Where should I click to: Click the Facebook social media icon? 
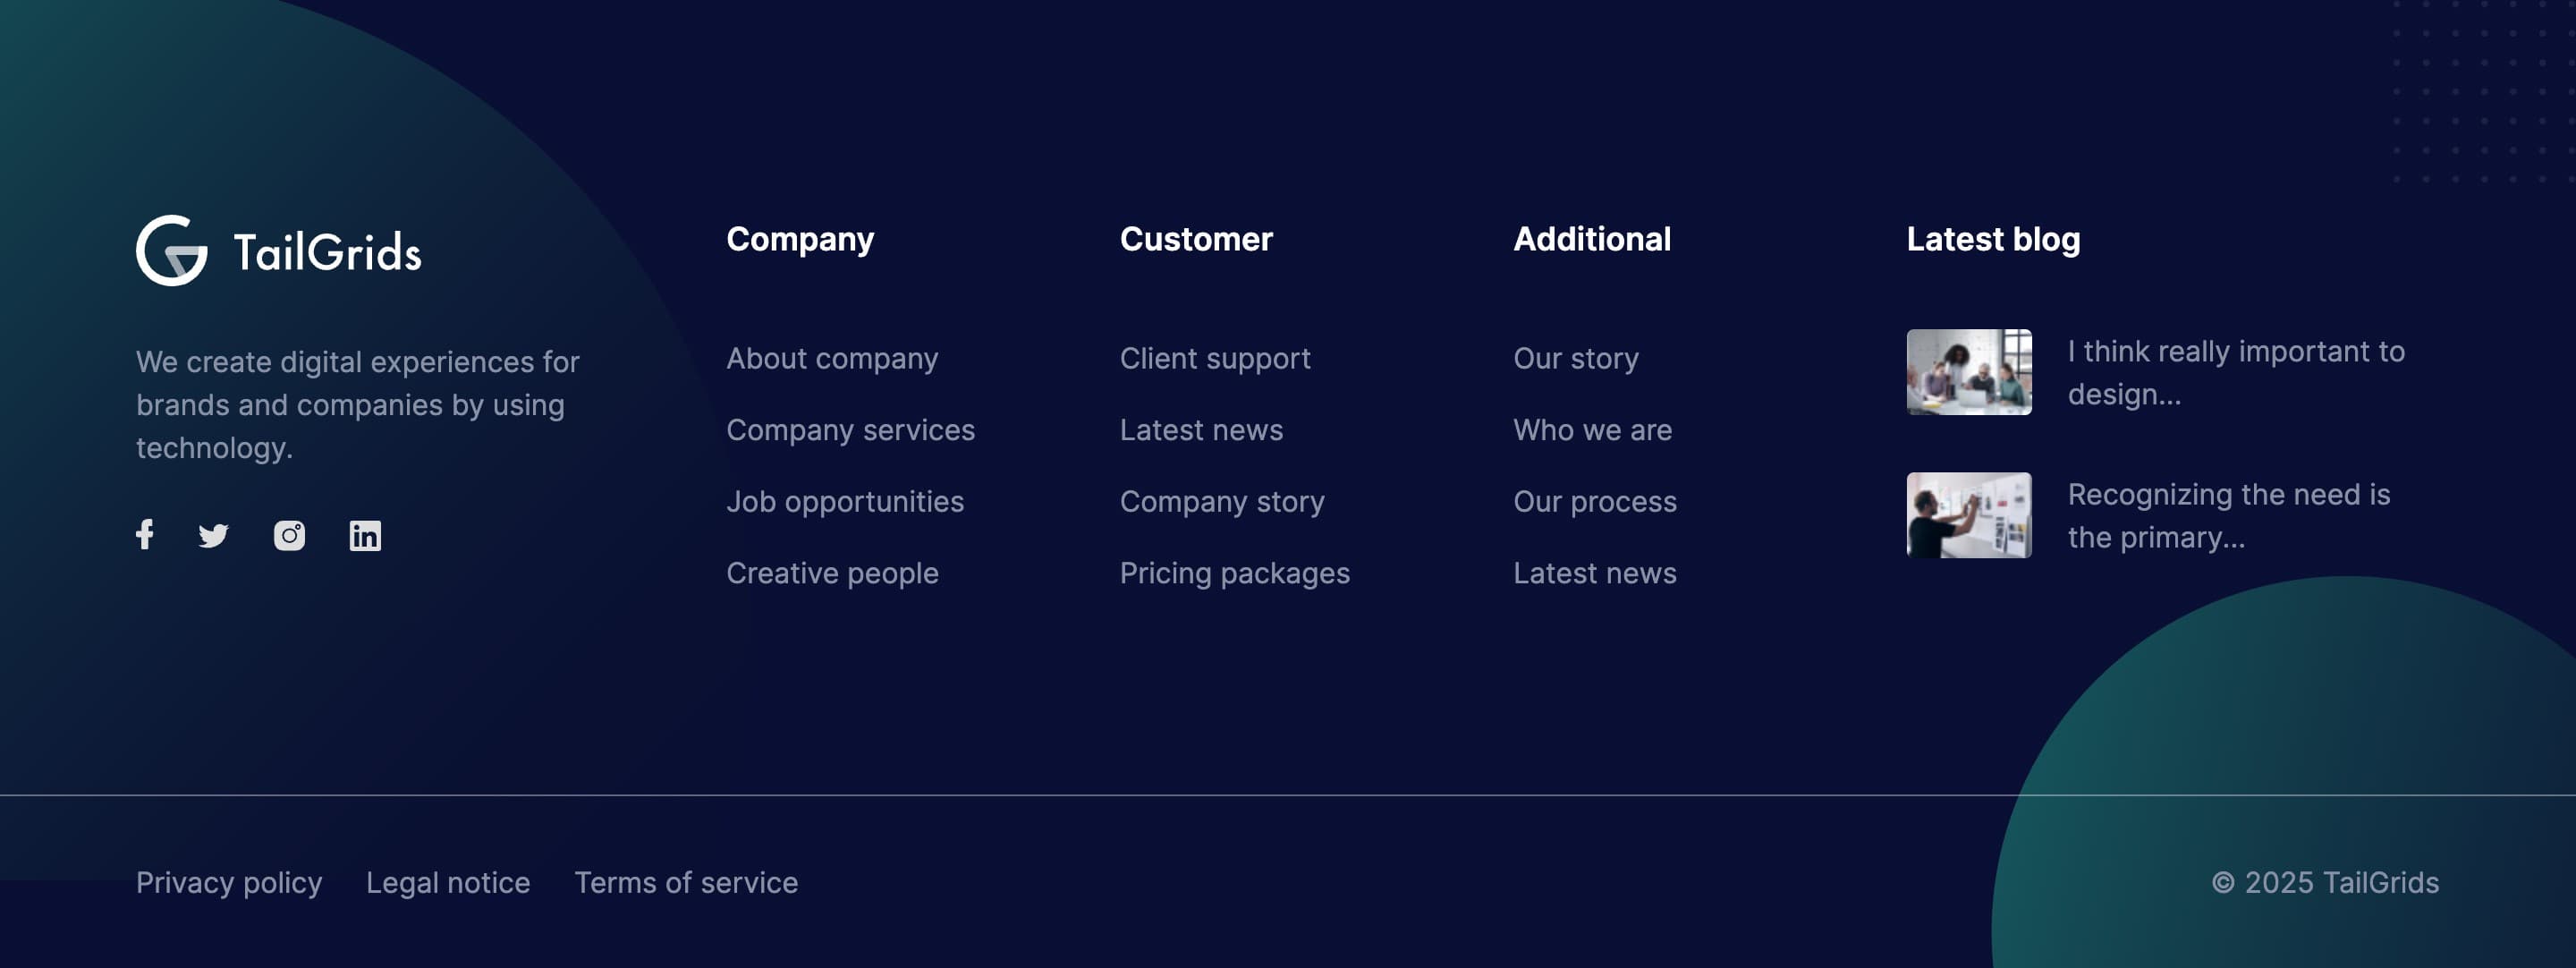point(145,536)
